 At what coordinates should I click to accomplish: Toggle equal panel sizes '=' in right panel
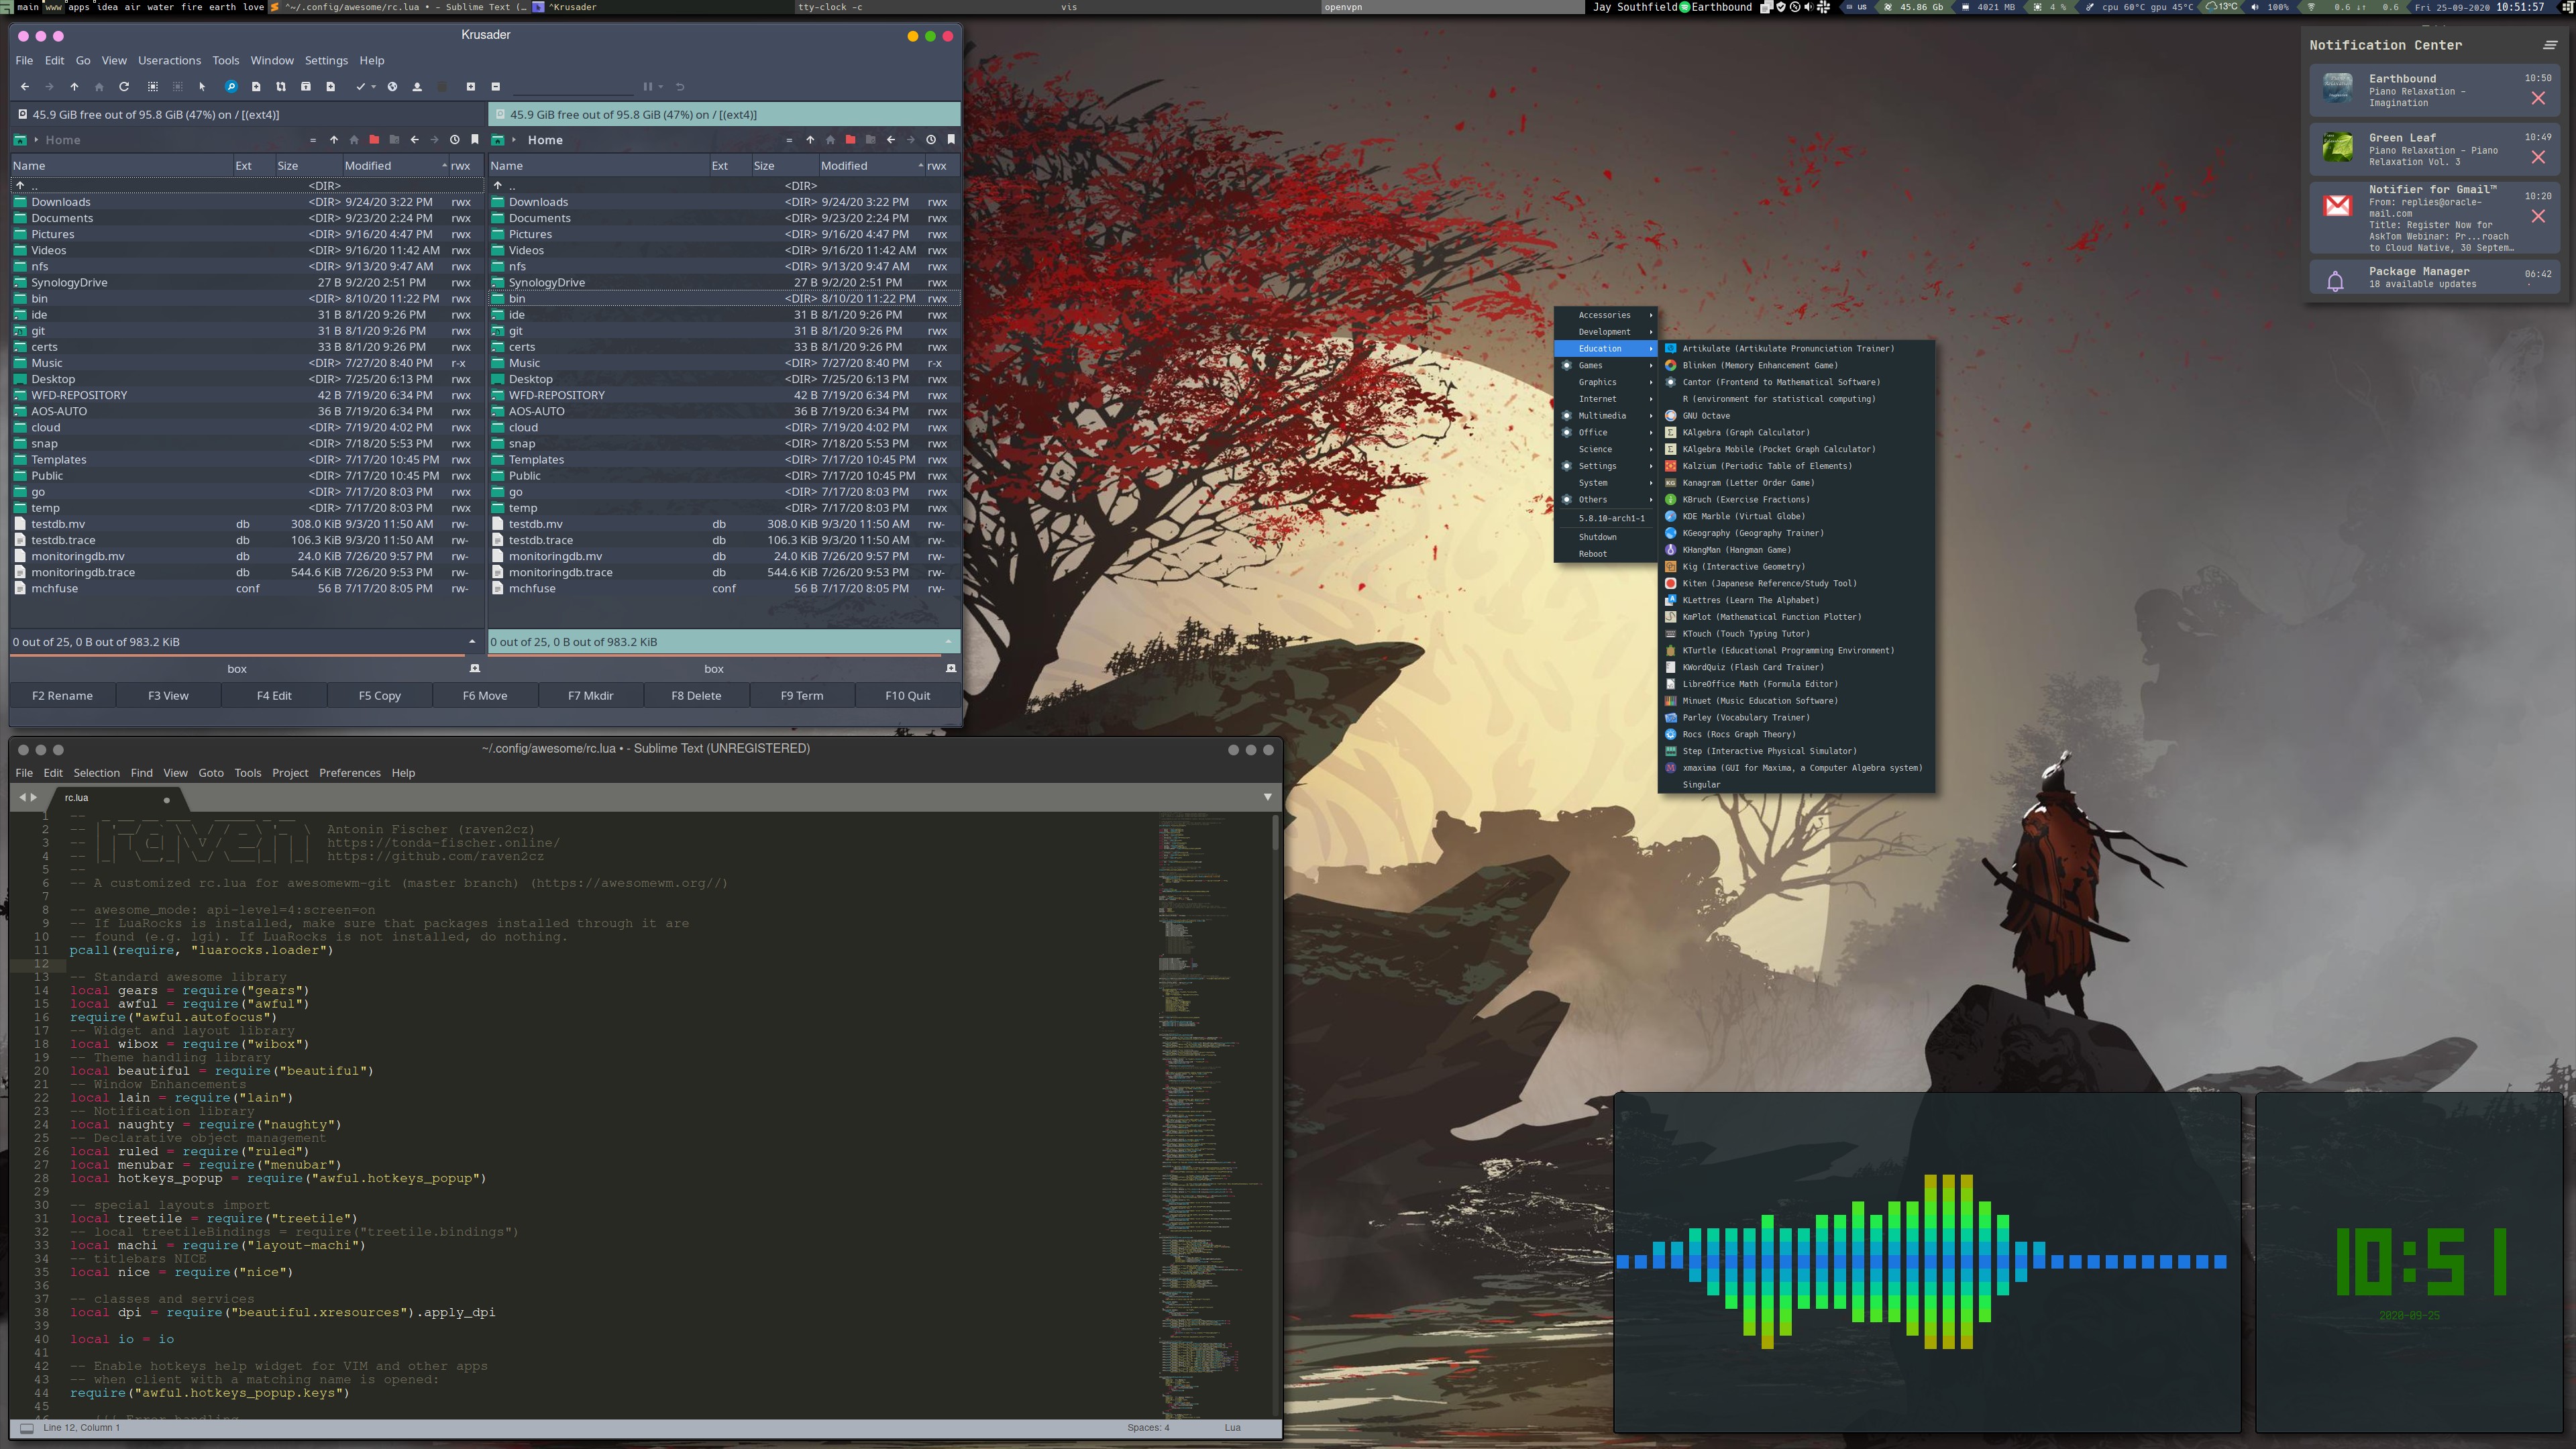tap(789, 140)
